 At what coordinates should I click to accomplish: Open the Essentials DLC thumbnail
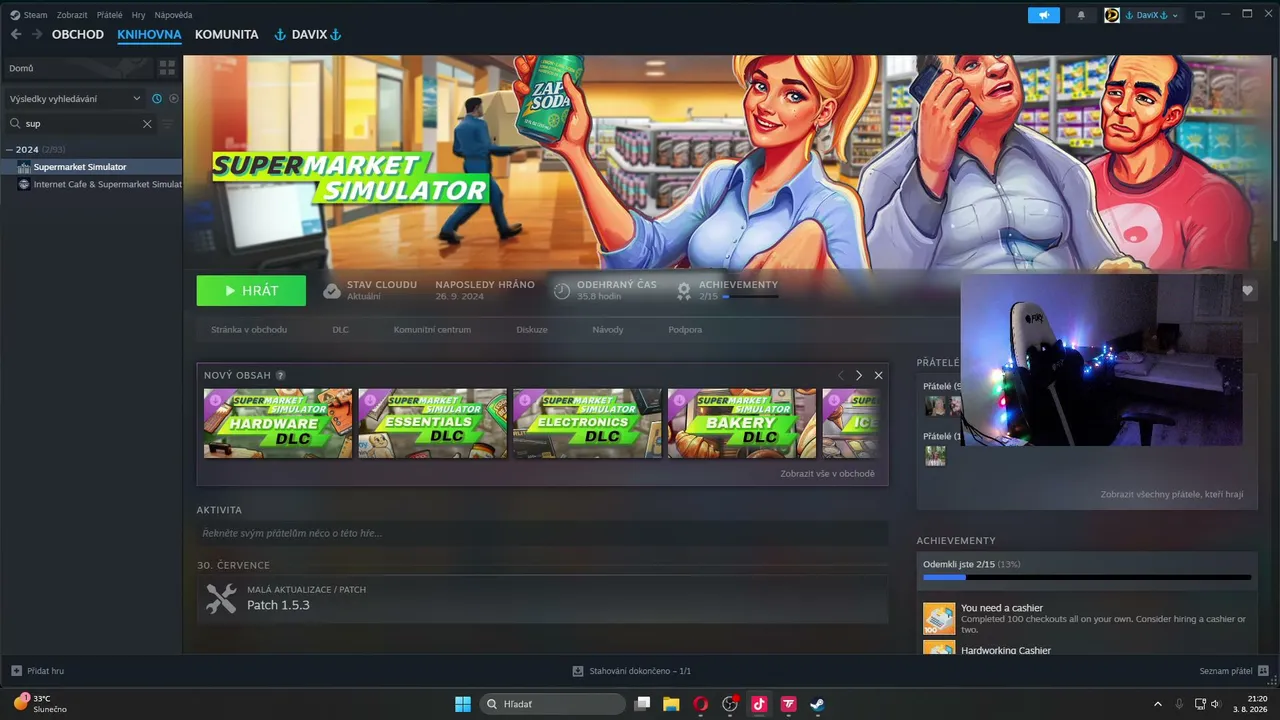point(433,423)
